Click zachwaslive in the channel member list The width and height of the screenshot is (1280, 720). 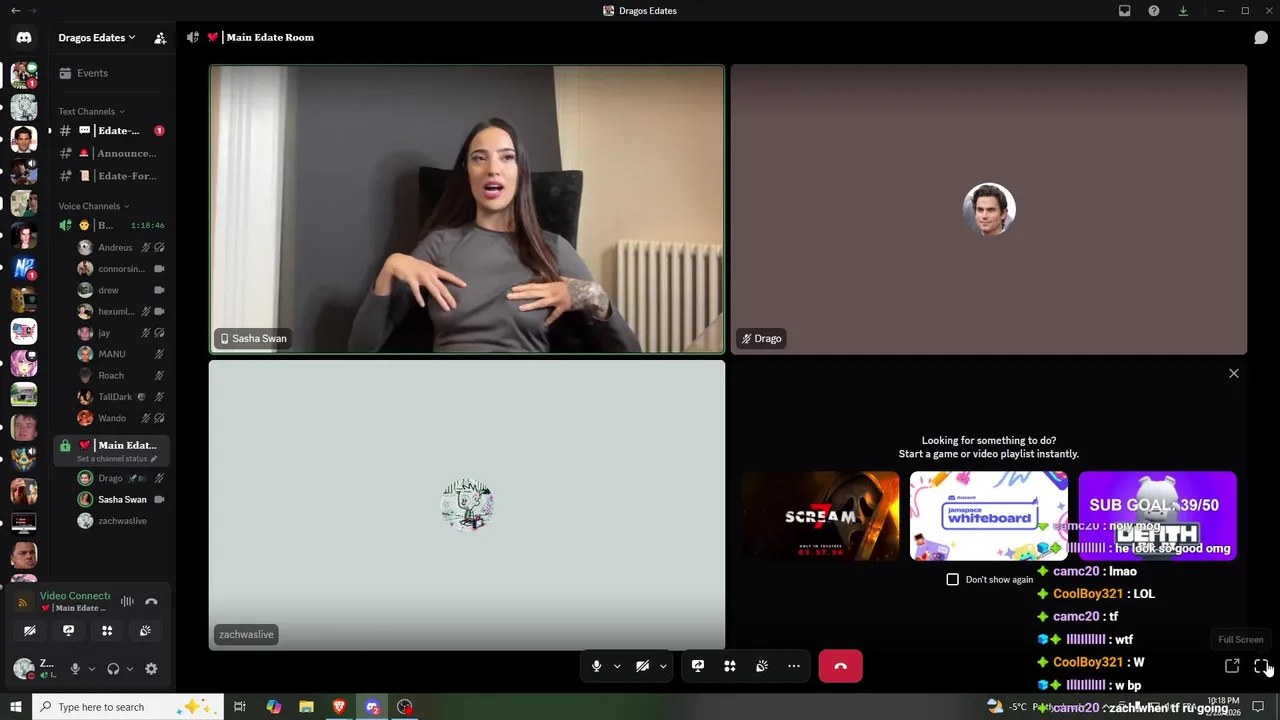click(x=120, y=521)
